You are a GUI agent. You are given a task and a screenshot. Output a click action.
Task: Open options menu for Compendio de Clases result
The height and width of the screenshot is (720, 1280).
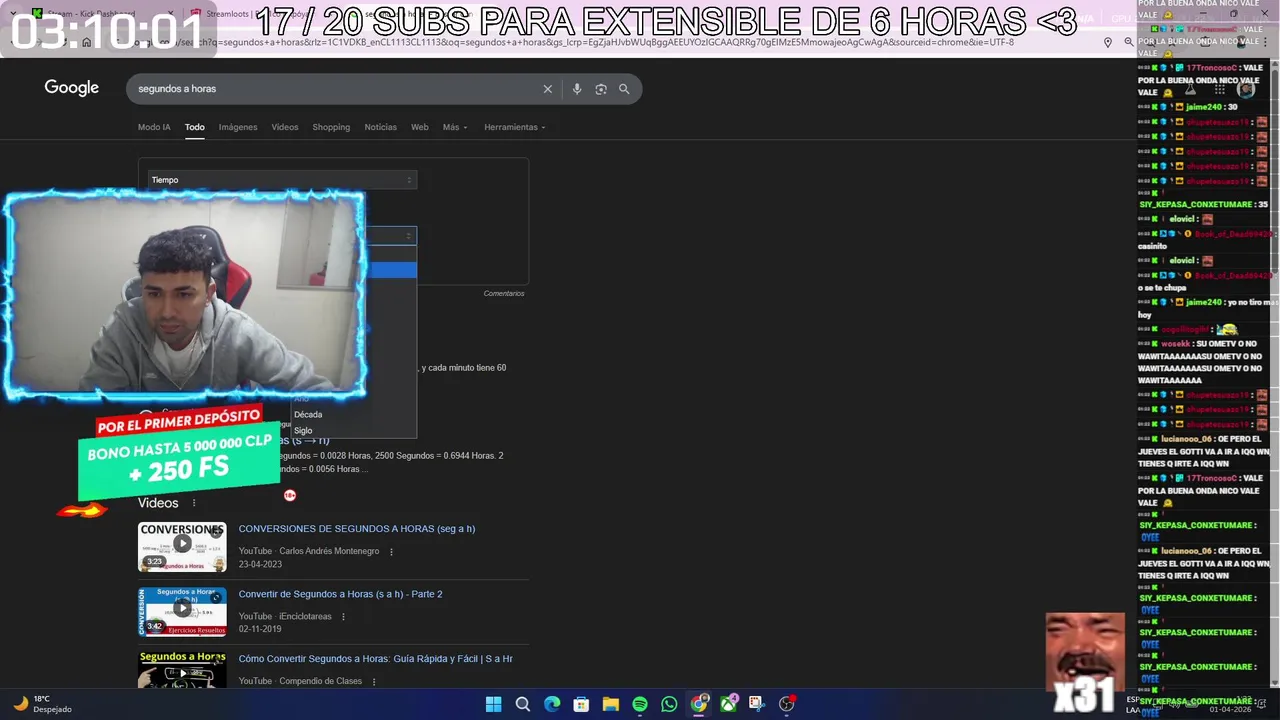click(x=374, y=682)
